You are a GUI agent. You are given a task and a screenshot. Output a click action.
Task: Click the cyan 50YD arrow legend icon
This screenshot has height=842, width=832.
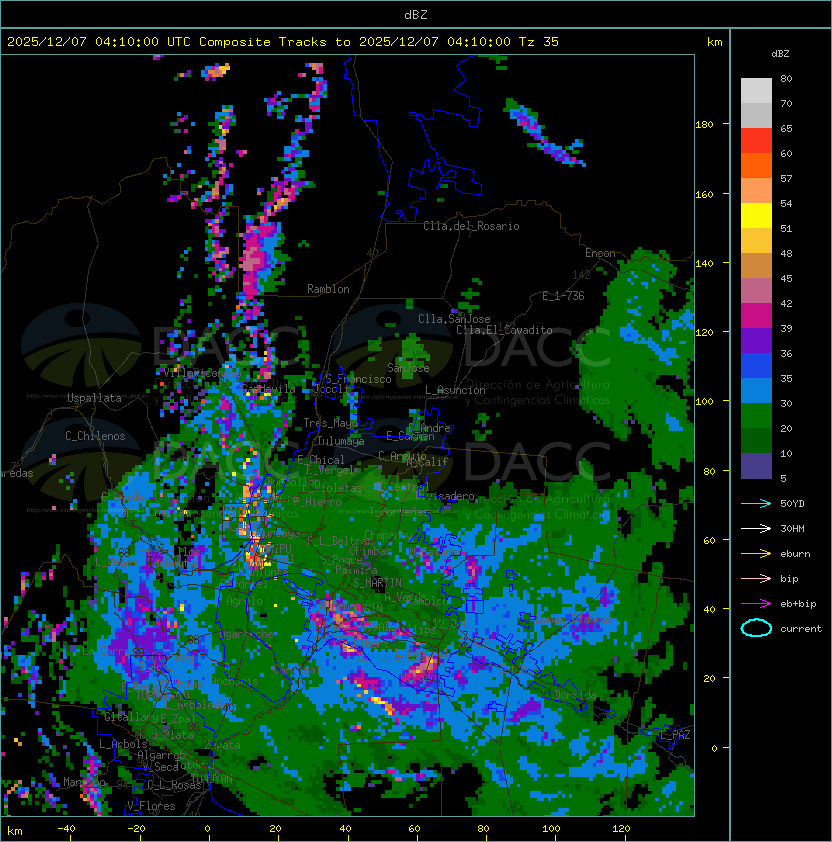(756, 503)
